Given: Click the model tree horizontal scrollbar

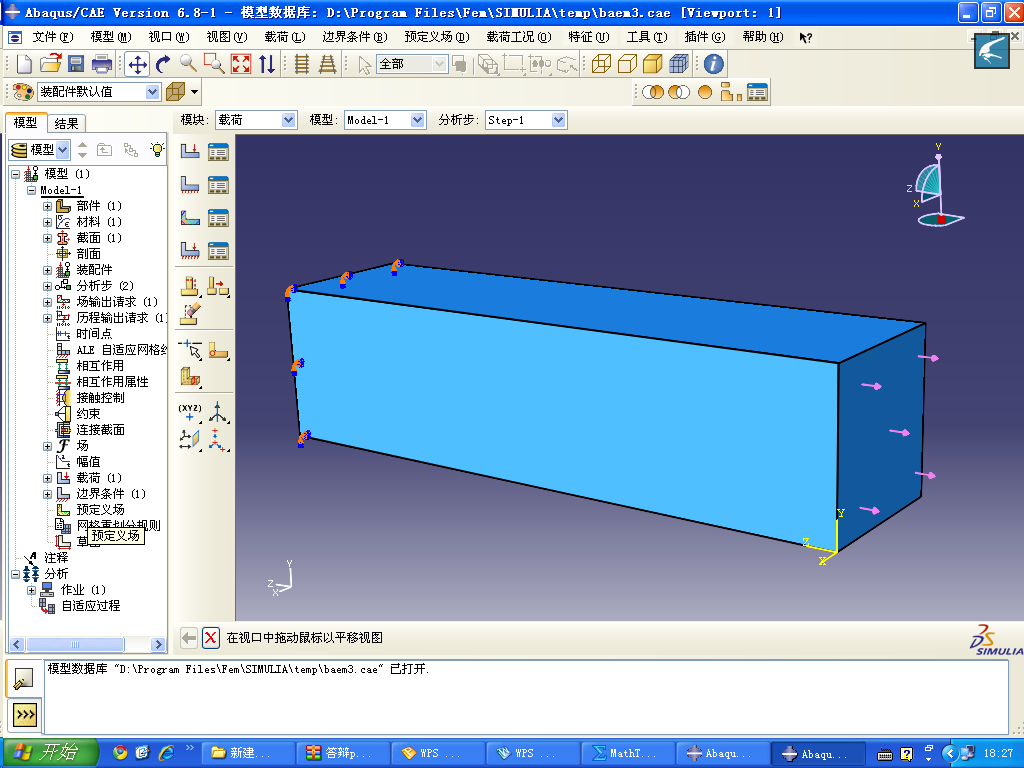Looking at the screenshot, I should pos(85,645).
